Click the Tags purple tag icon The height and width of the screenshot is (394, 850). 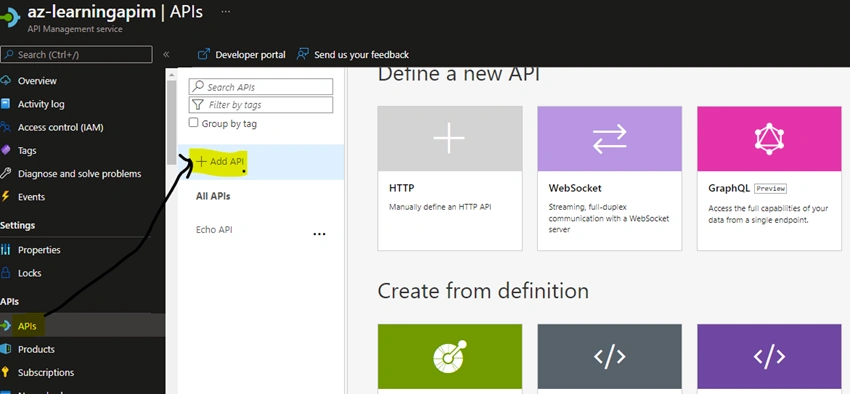[x=6, y=150]
